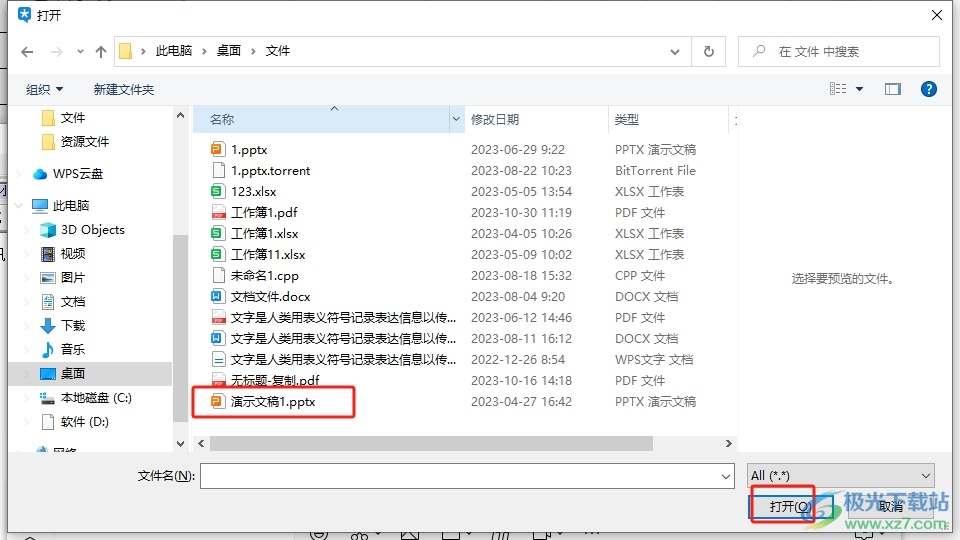Click the 文件名 input field
This screenshot has height=540, width=960.
click(466, 477)
